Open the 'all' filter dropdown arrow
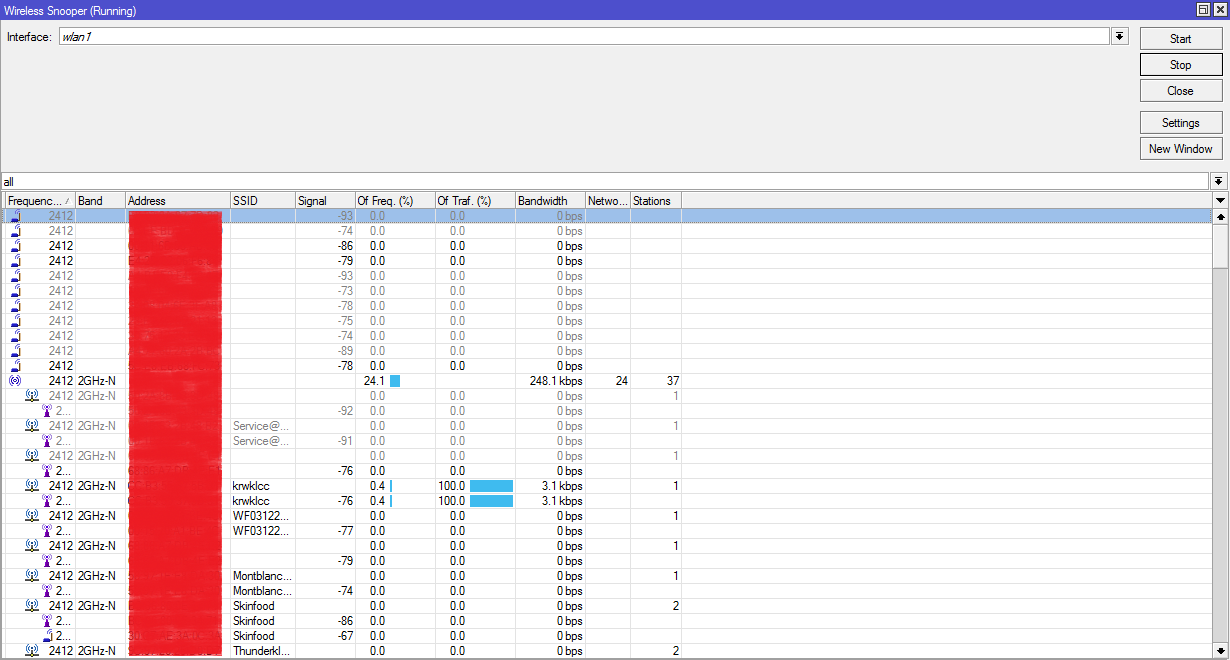This screenshot has height=660, width=1230. point(1219,181)
